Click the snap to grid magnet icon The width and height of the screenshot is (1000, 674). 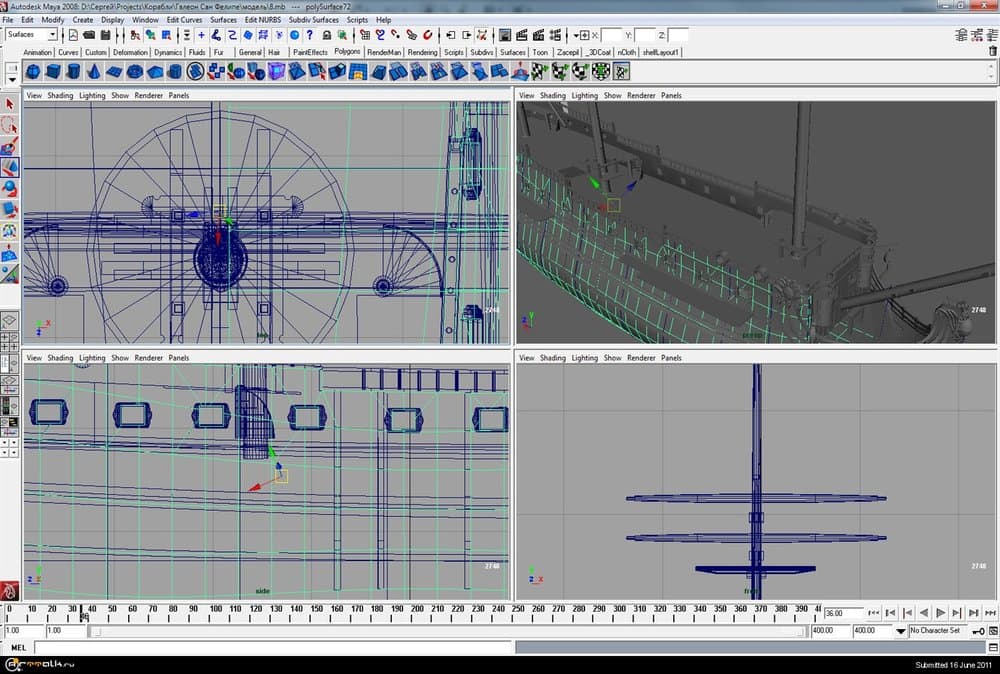366,35
